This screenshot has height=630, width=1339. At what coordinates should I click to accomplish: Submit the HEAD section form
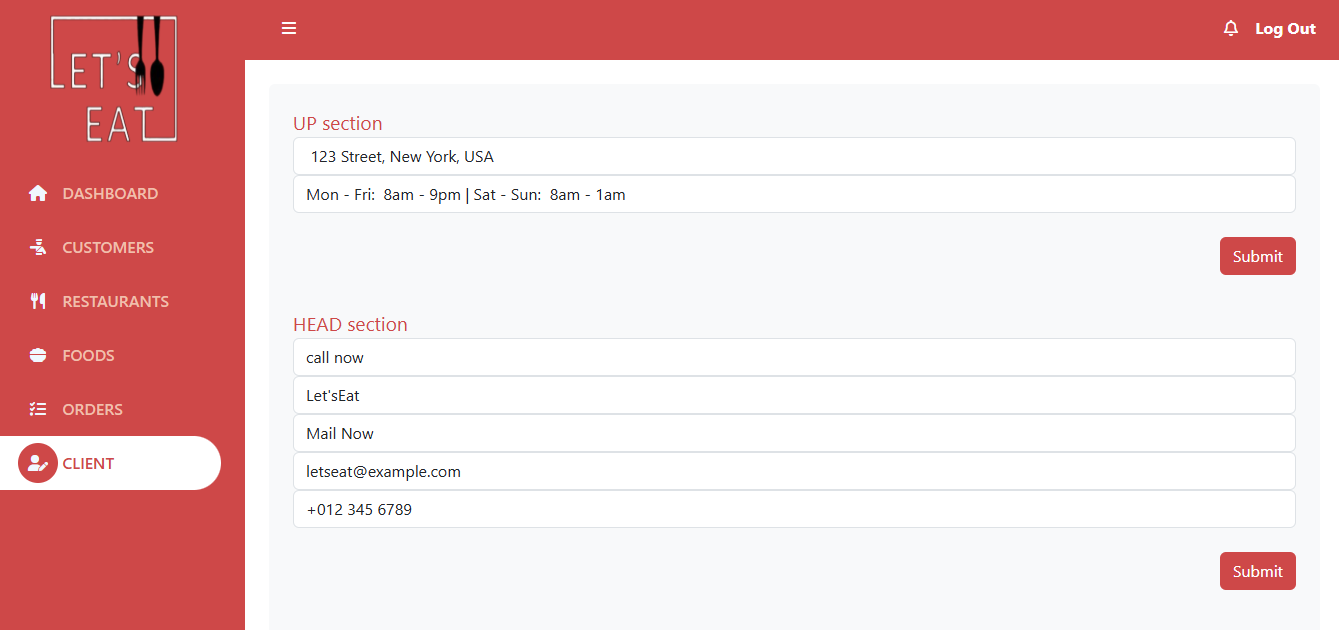tap(1257, 571)
